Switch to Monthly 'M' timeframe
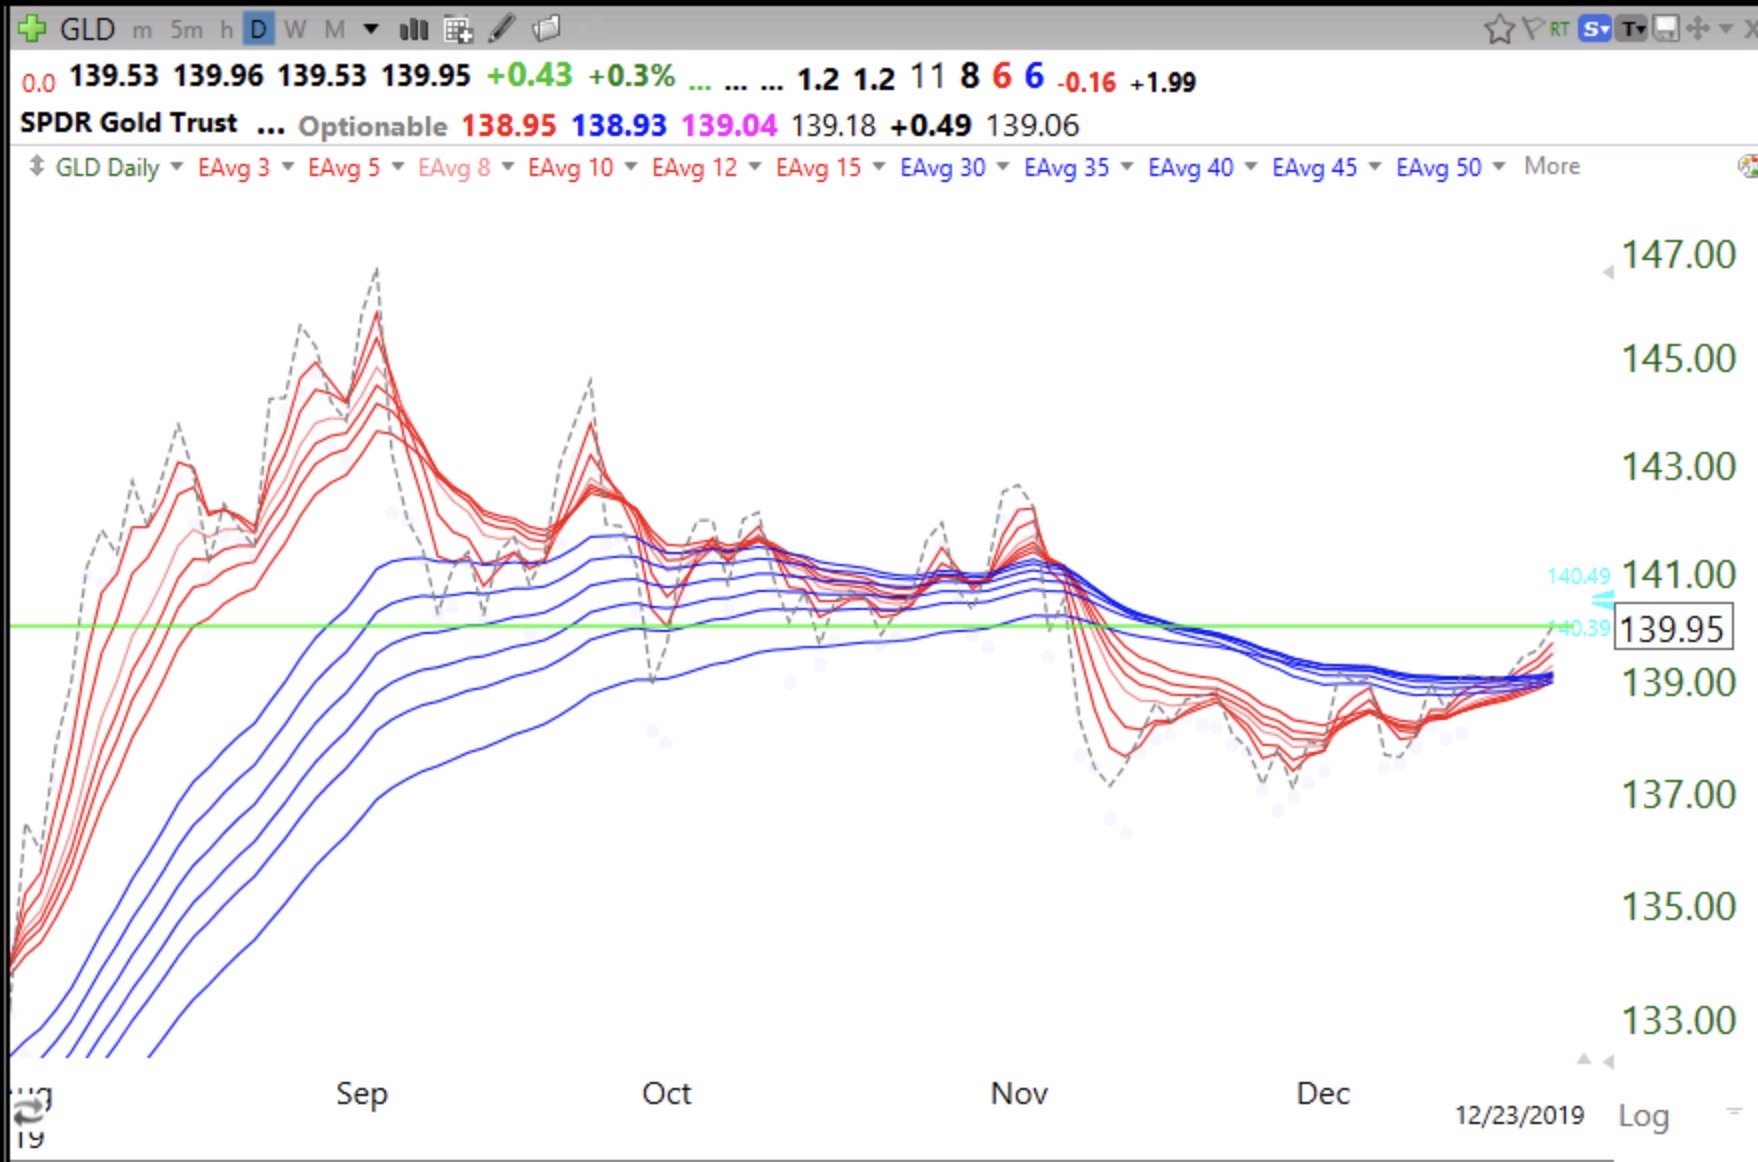Viewport: 1758px width, 1162px height. (x=335, y=30)
